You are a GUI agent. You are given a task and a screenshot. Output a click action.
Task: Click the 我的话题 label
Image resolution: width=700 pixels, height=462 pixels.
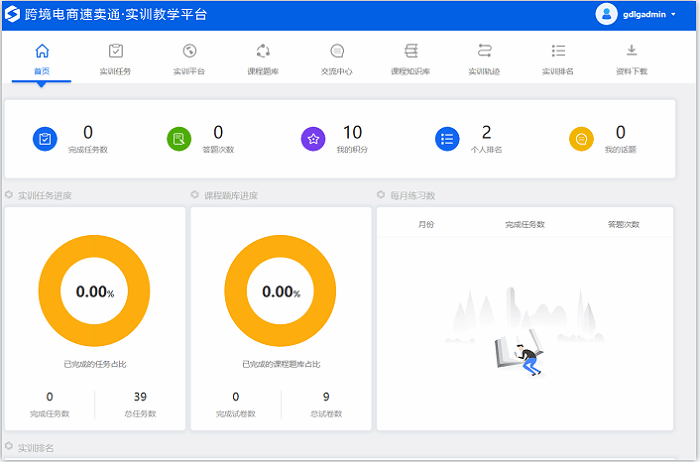pyautogui.click(x=621, y=150)
